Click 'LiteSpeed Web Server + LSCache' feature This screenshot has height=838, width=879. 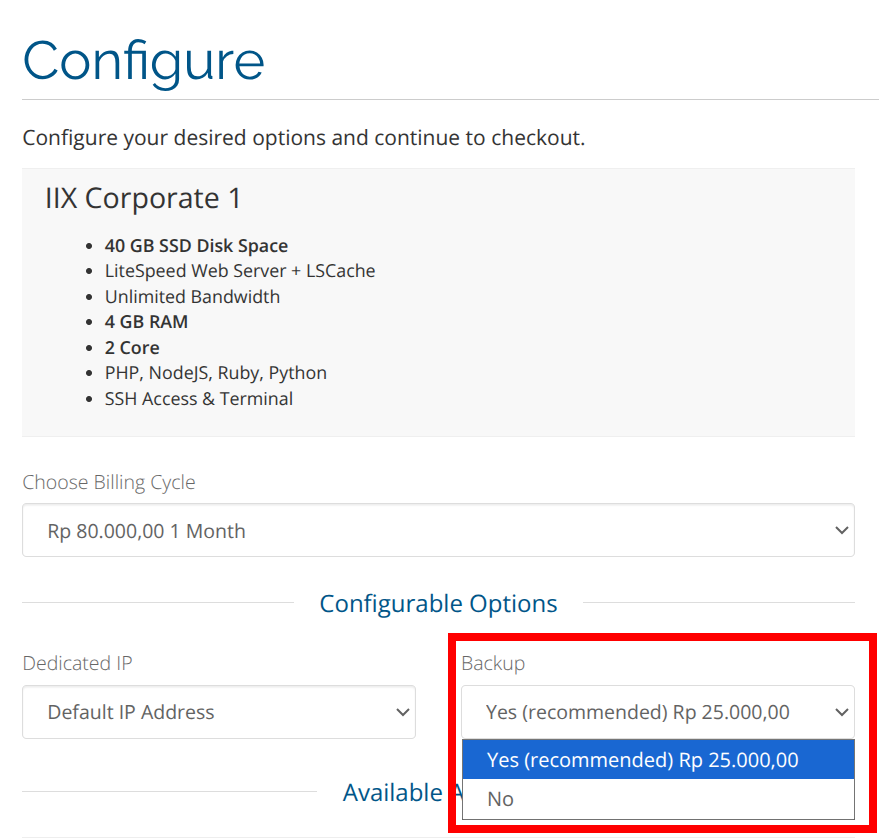[x=240, y=271]
